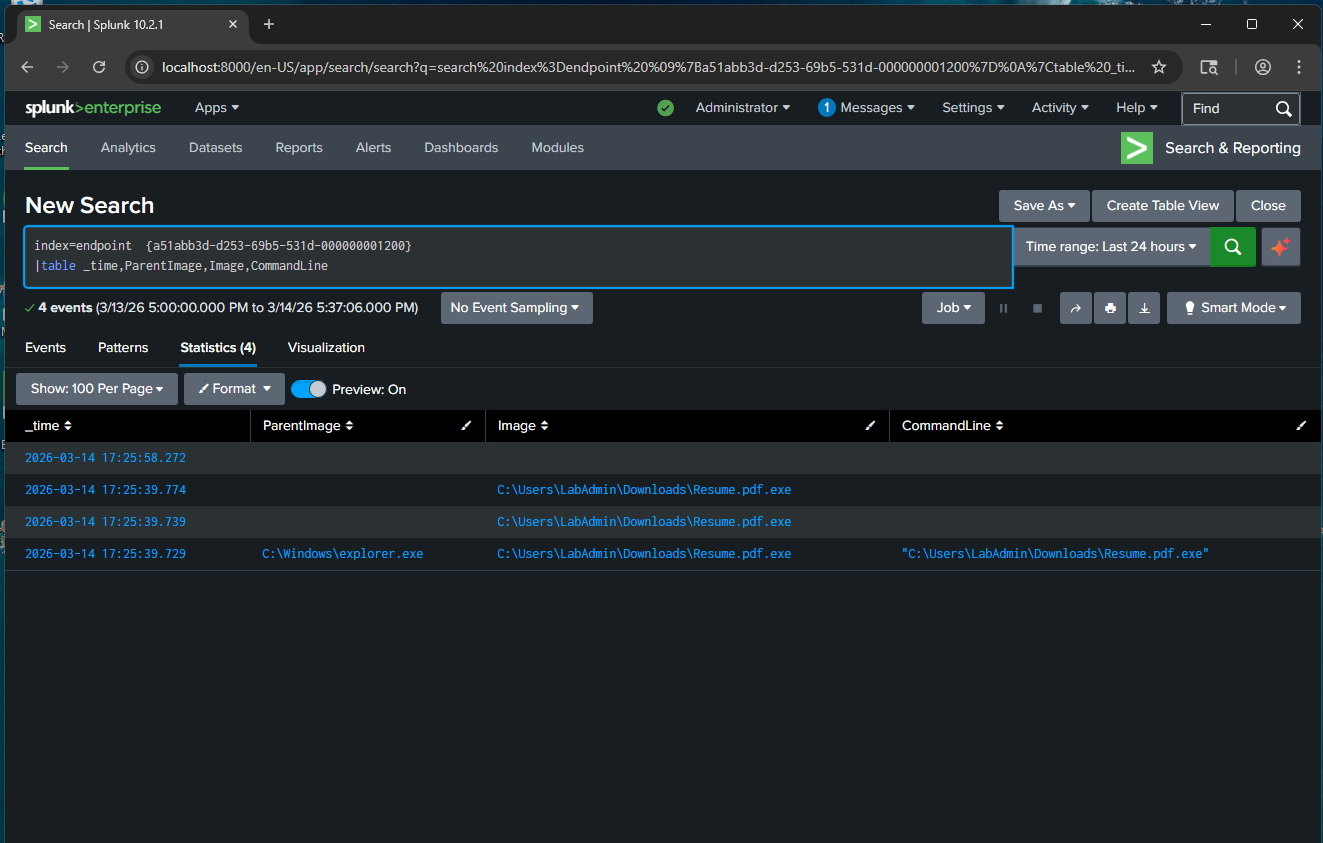Click the Create Table View button
Viewport: 1323px width, 843px height.
[x=1162, y=205]
